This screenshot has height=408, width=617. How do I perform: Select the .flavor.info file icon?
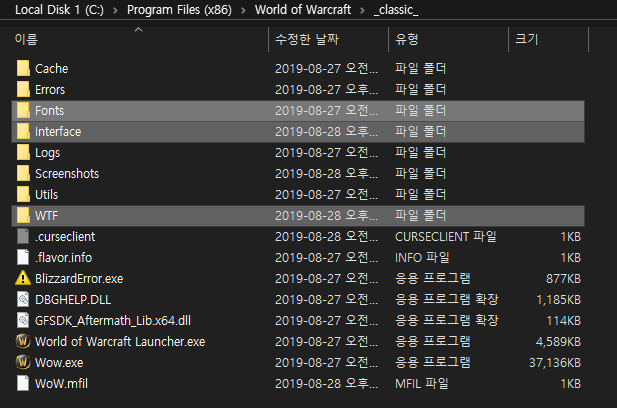24,257
